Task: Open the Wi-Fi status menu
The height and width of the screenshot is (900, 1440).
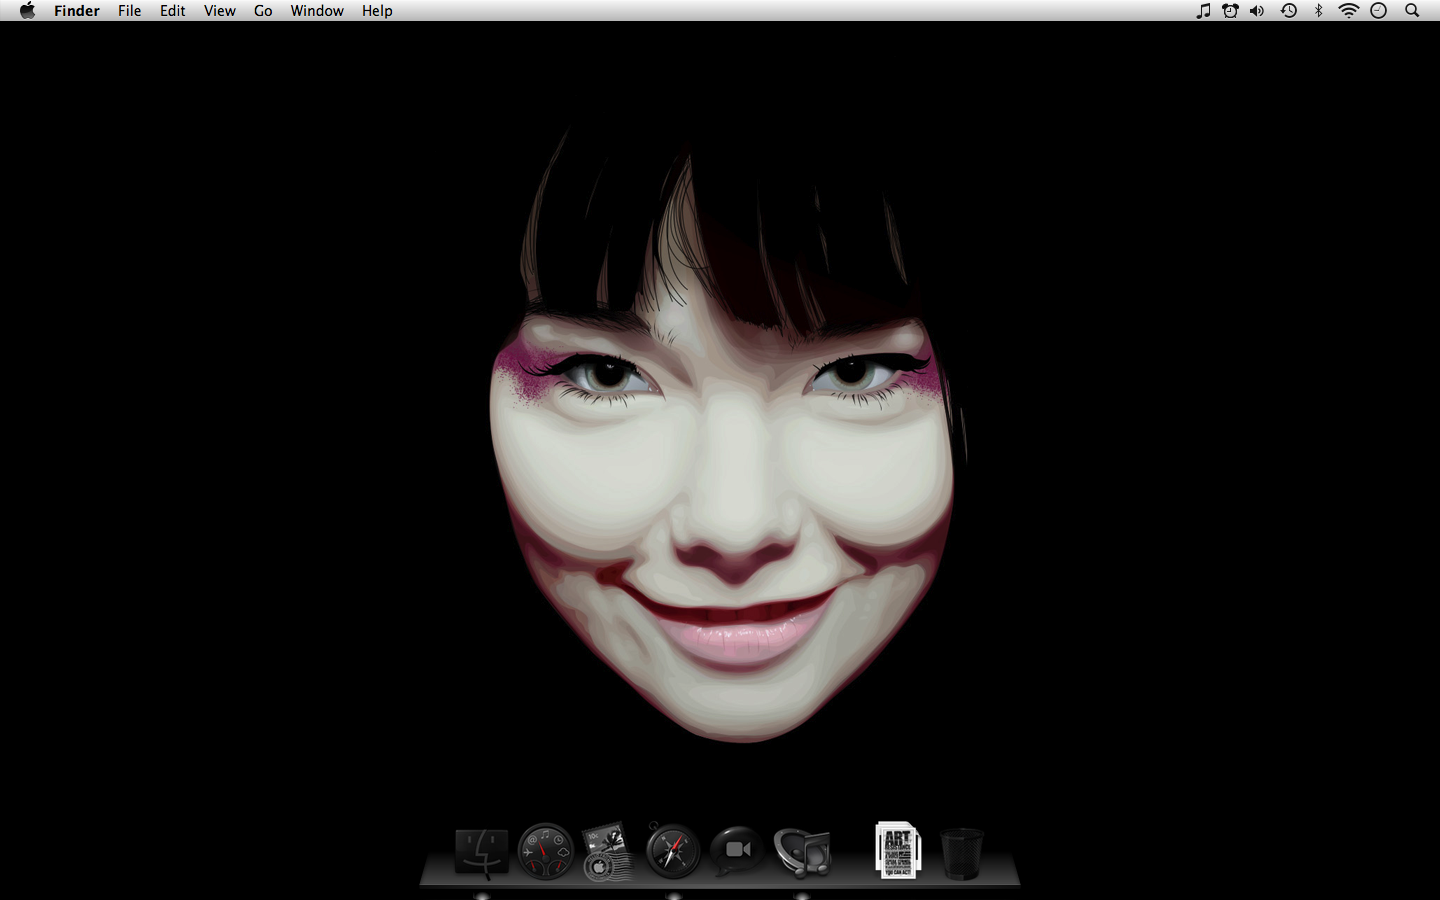Action: click(x=1349, y=11)
